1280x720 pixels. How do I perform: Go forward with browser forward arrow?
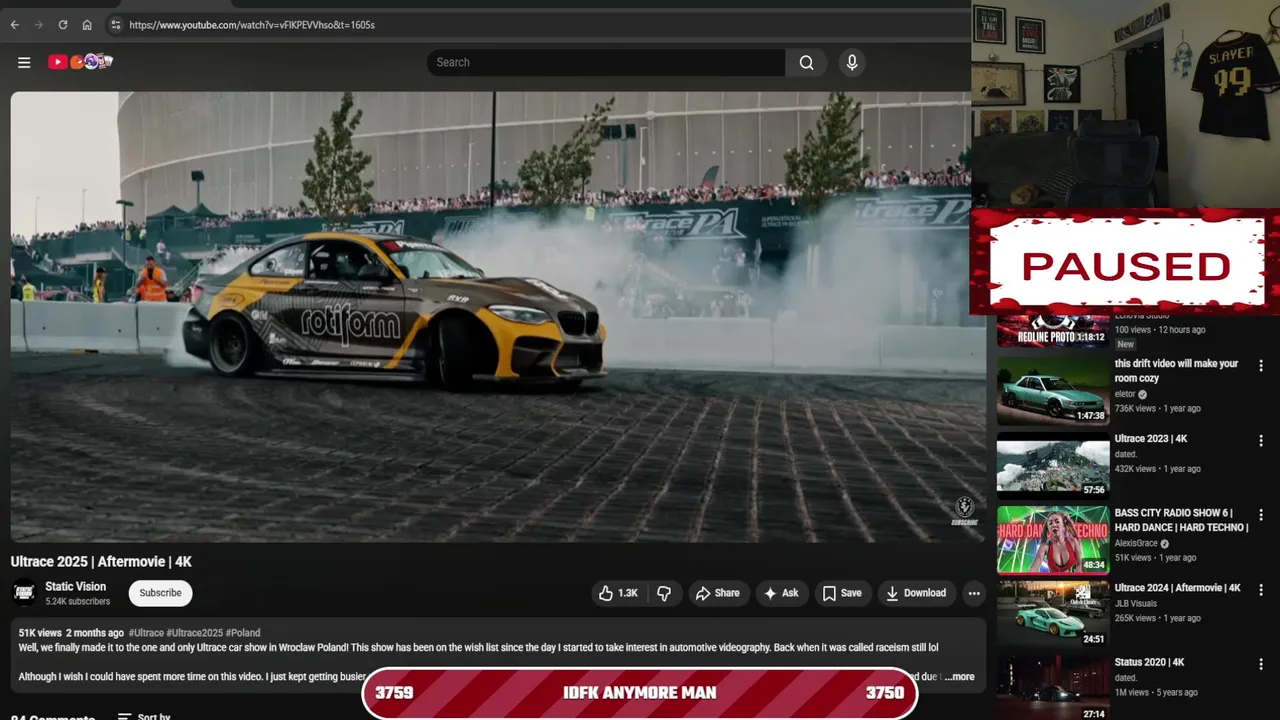click(x=39, y=24)
